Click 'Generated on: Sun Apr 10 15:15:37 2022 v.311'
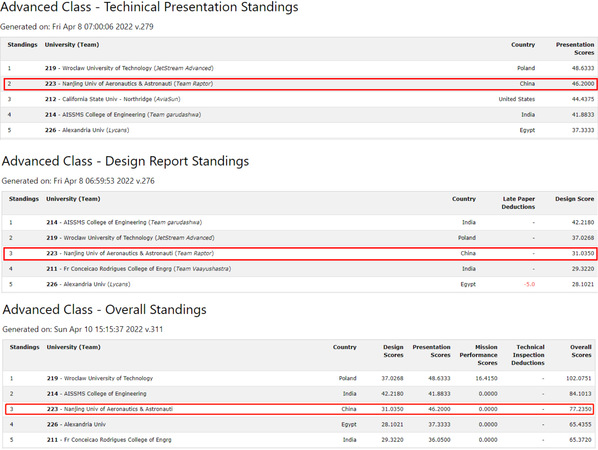Screen dimensions: 598x450 82,329
